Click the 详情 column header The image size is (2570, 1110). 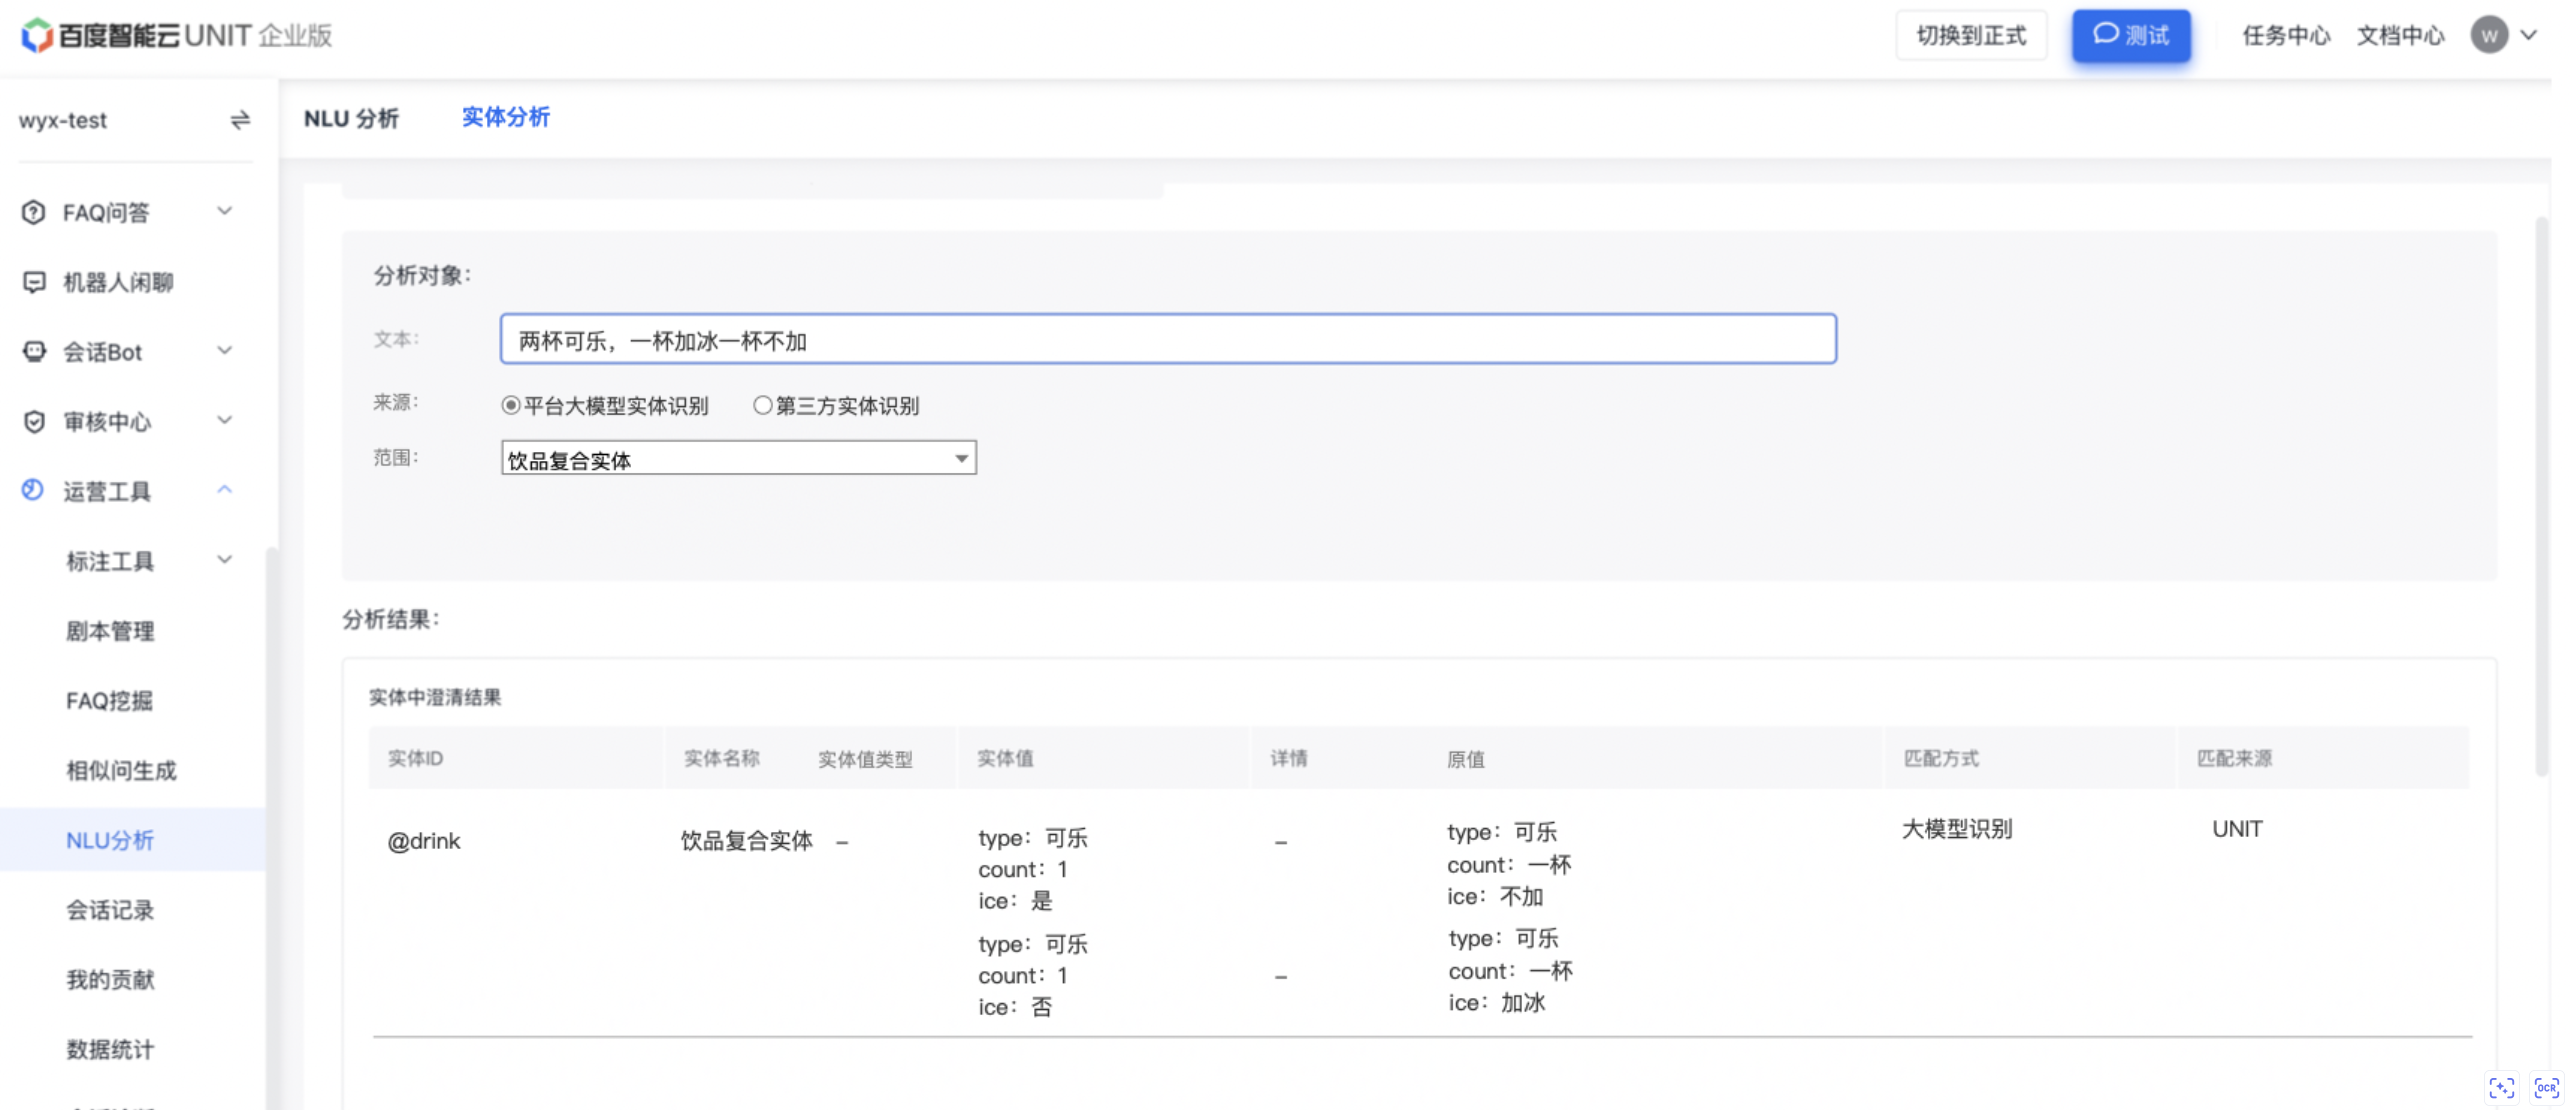point(1288,759)
